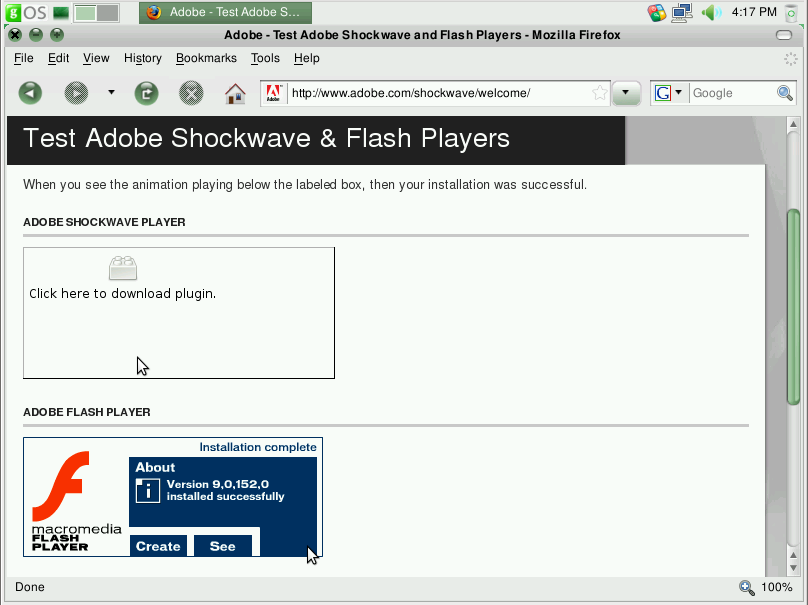
Task: Click the vertical scrollbar up arrow
Action: pos(793,124)
